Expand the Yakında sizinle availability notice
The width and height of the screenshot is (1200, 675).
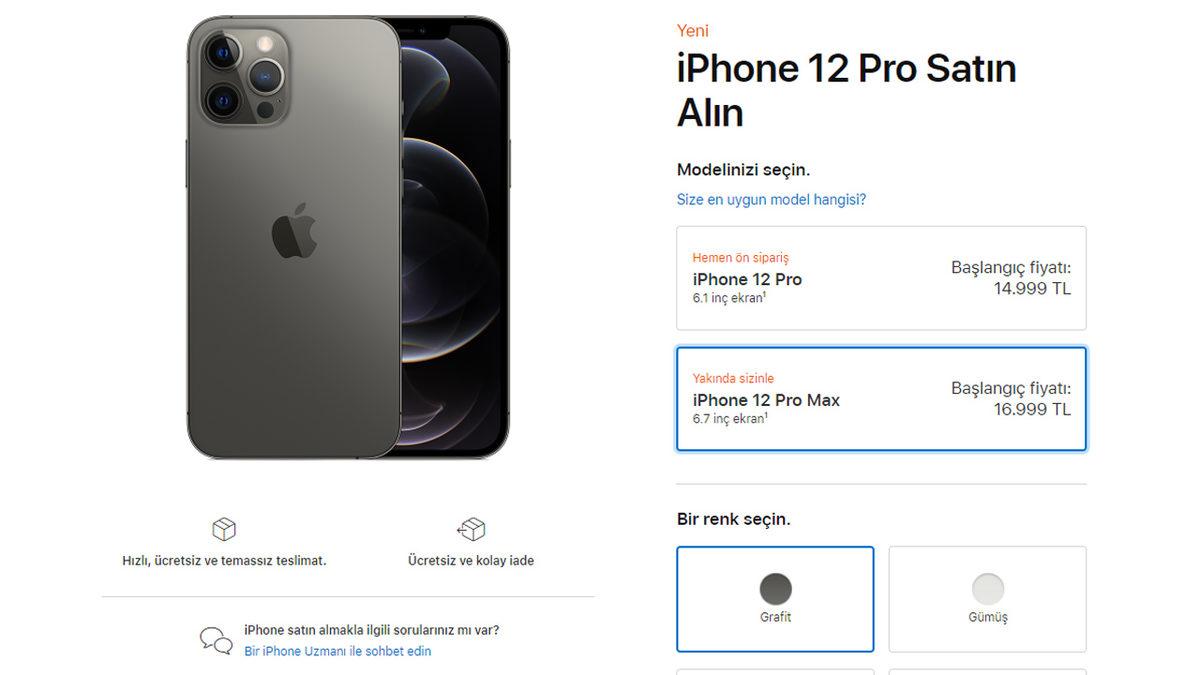coord(734,378)
